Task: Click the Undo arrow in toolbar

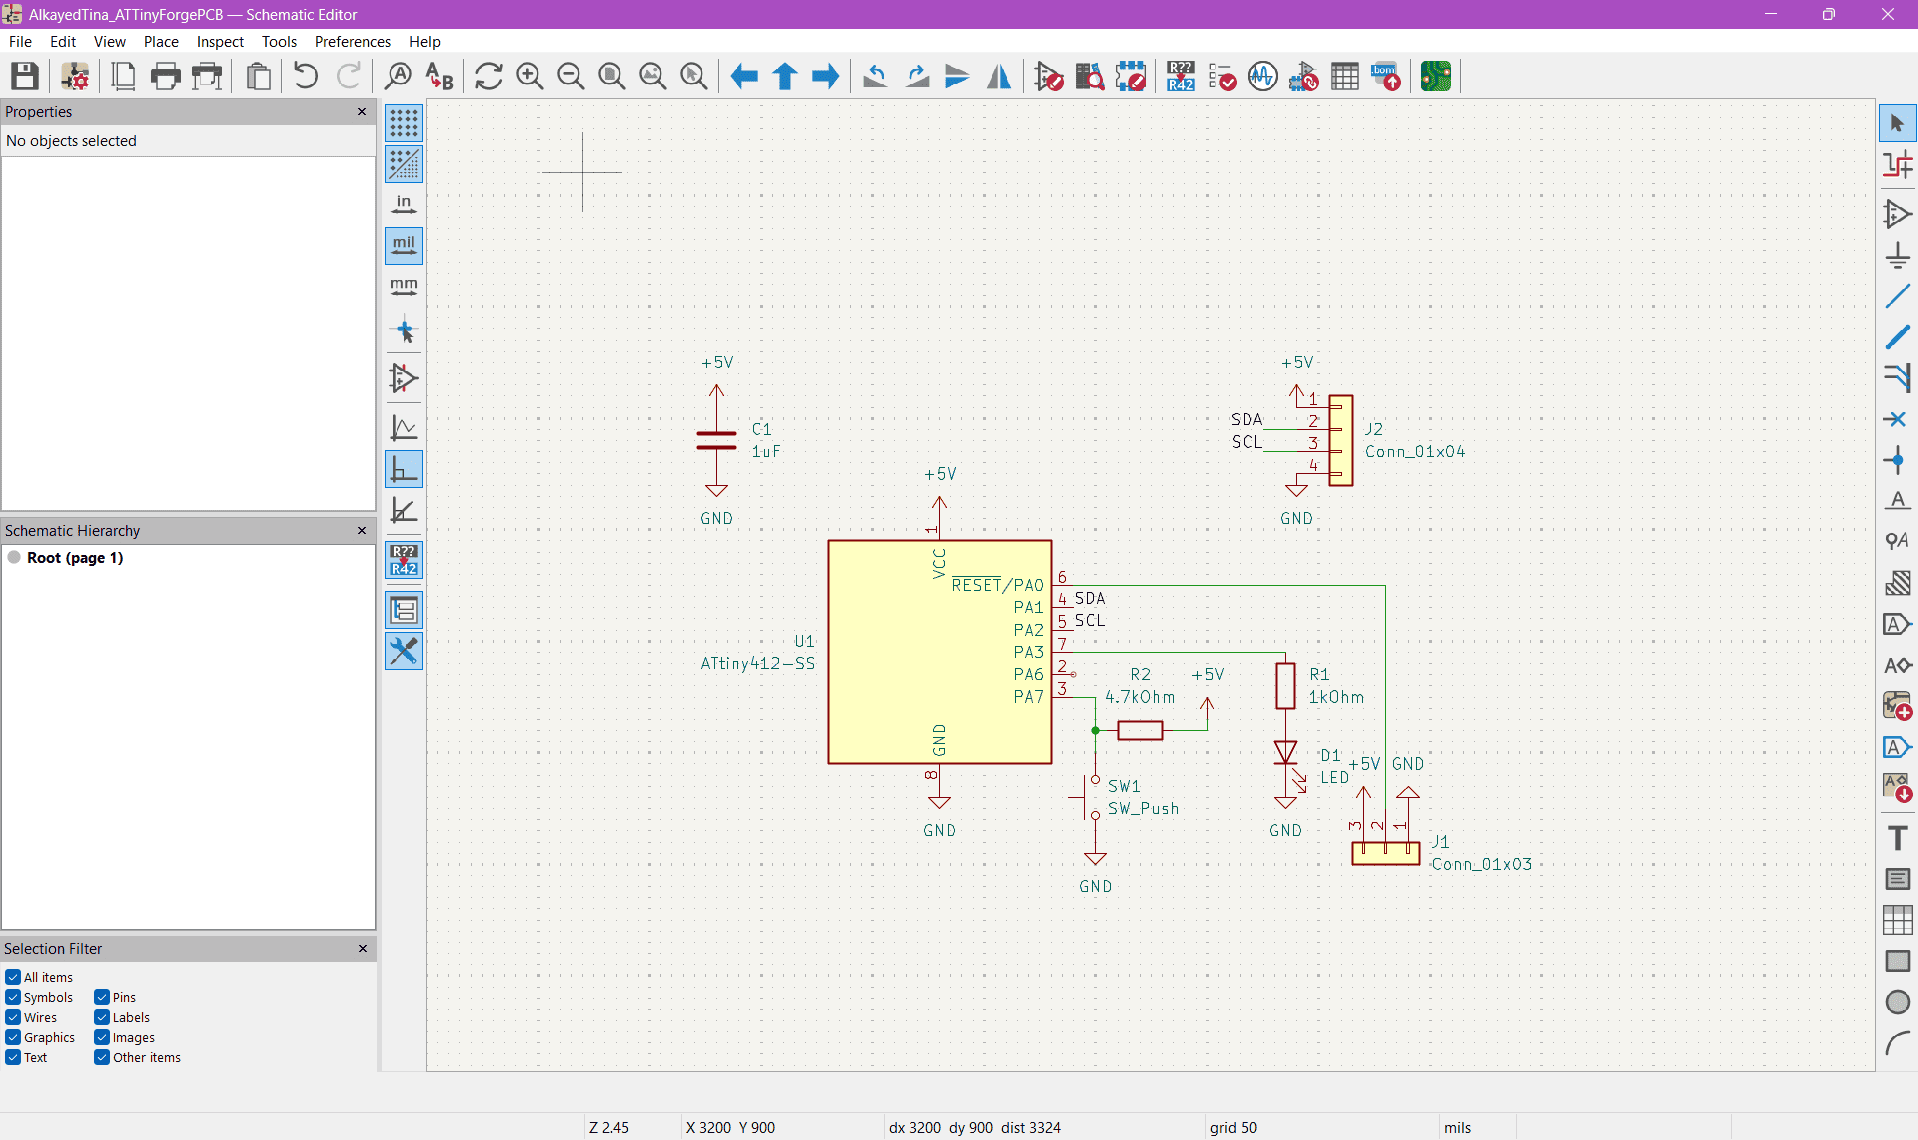Action: [x=306, y=76]
